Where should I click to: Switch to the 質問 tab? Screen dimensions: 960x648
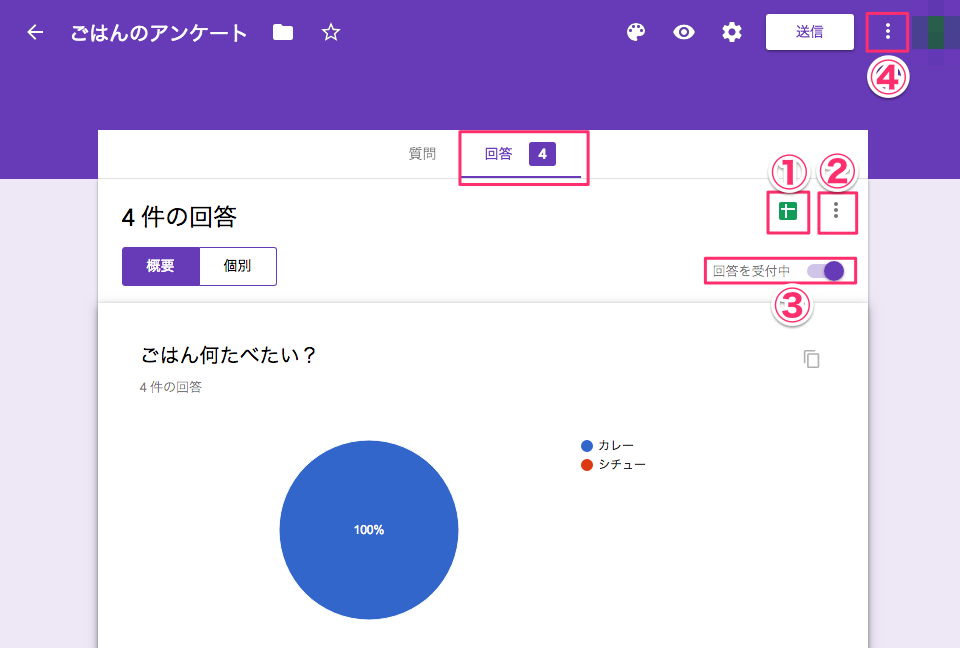tap(422, 154)
